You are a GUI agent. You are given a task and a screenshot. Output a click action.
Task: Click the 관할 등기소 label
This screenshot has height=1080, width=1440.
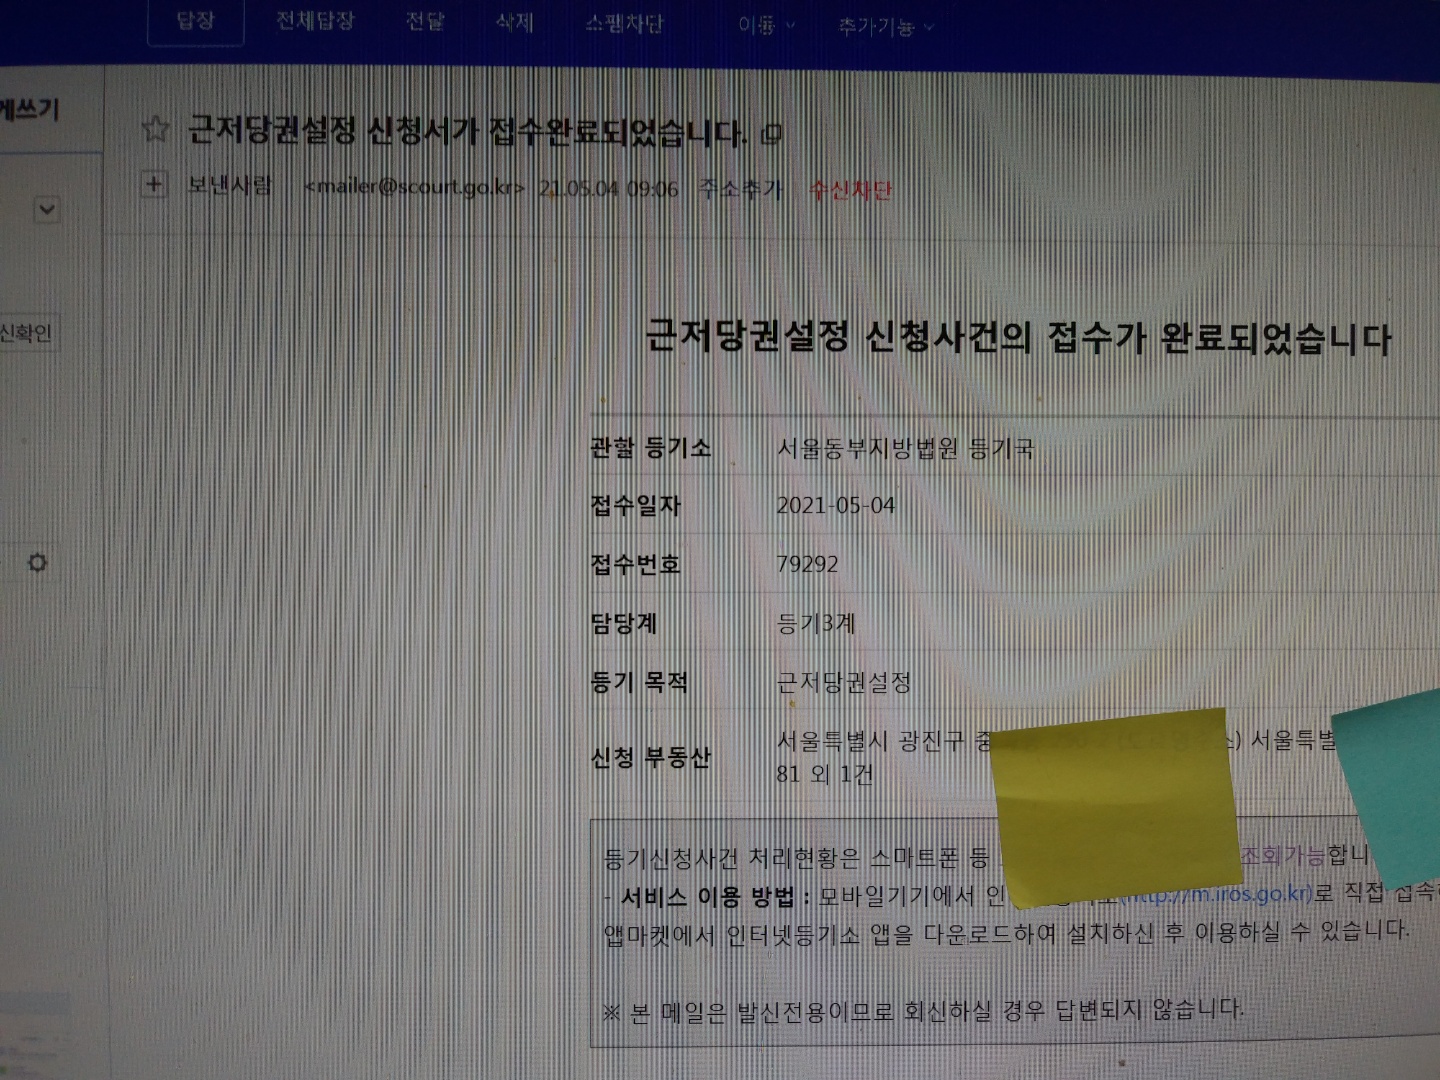pos(651,447)
